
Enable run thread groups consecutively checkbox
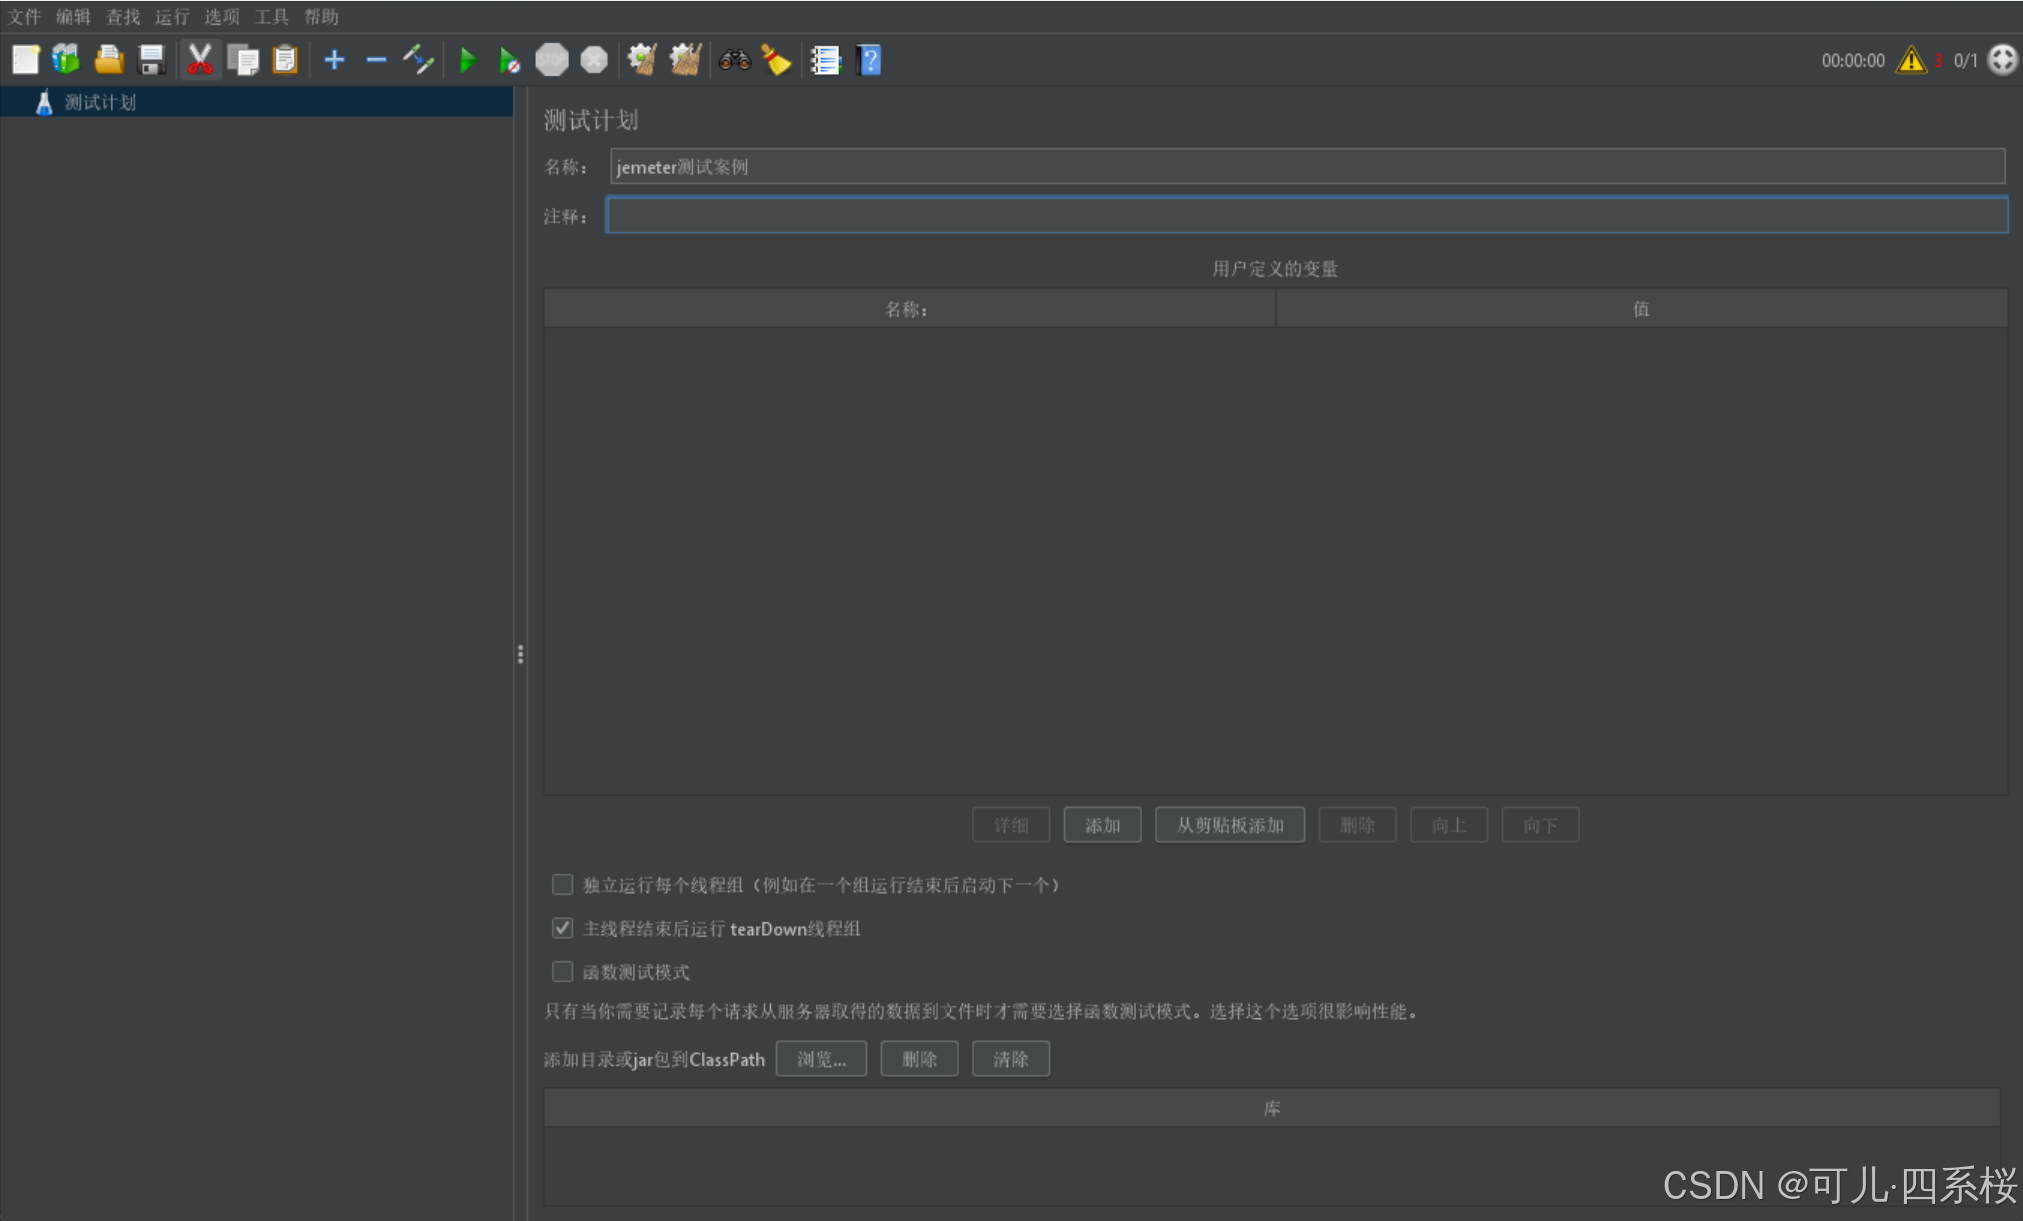[563, 885]
